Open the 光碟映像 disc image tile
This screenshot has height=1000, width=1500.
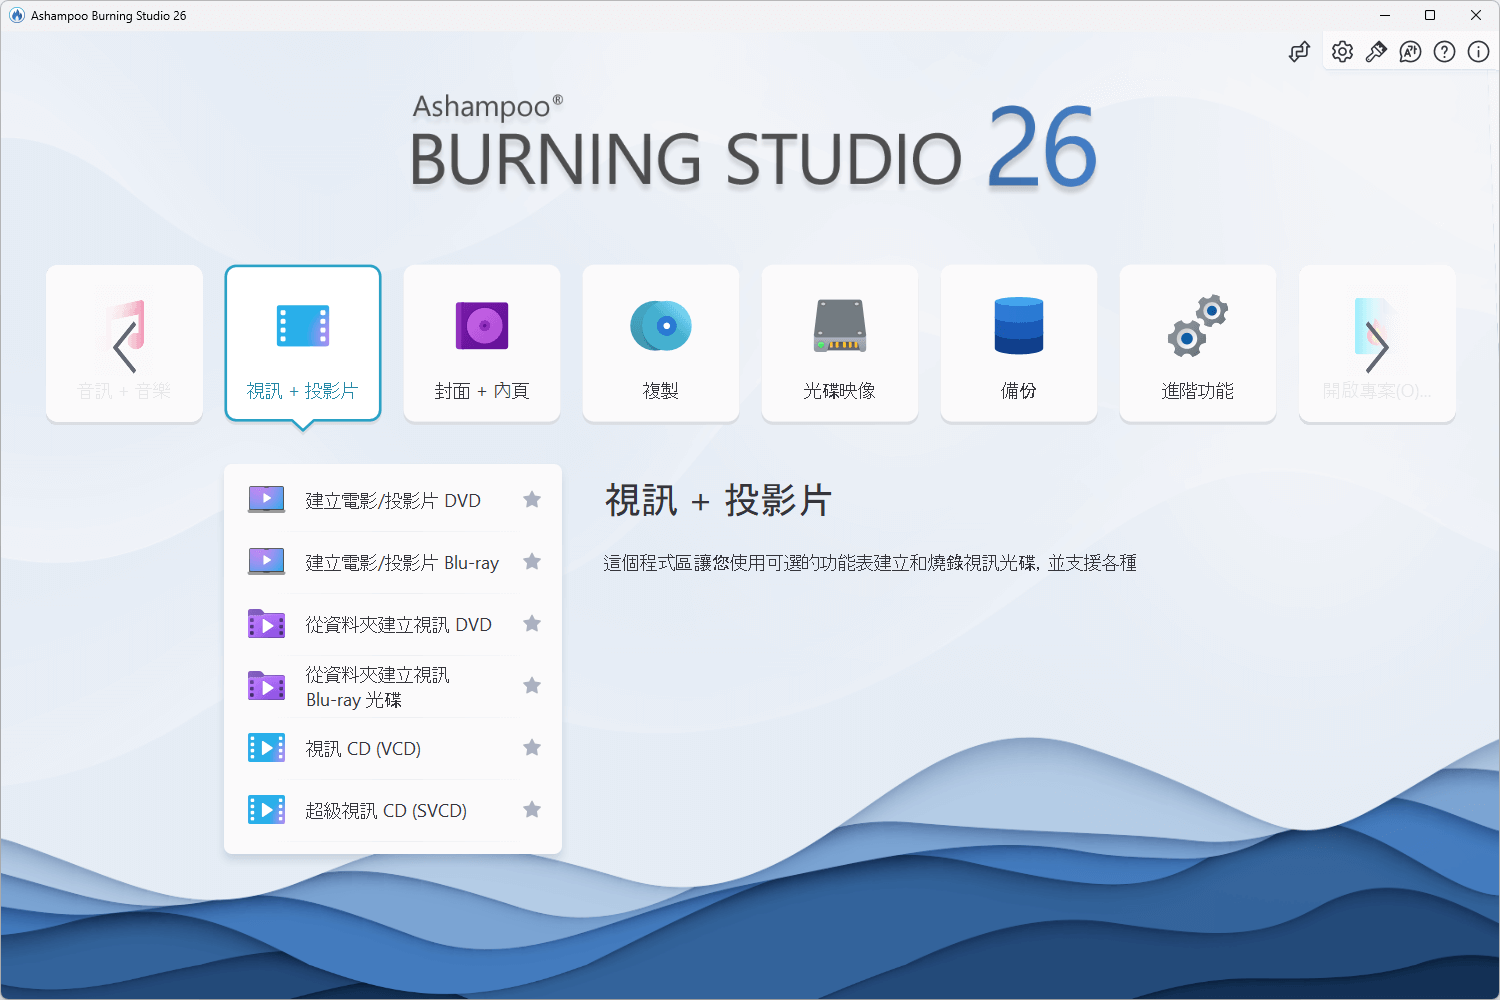pos(840,343)
